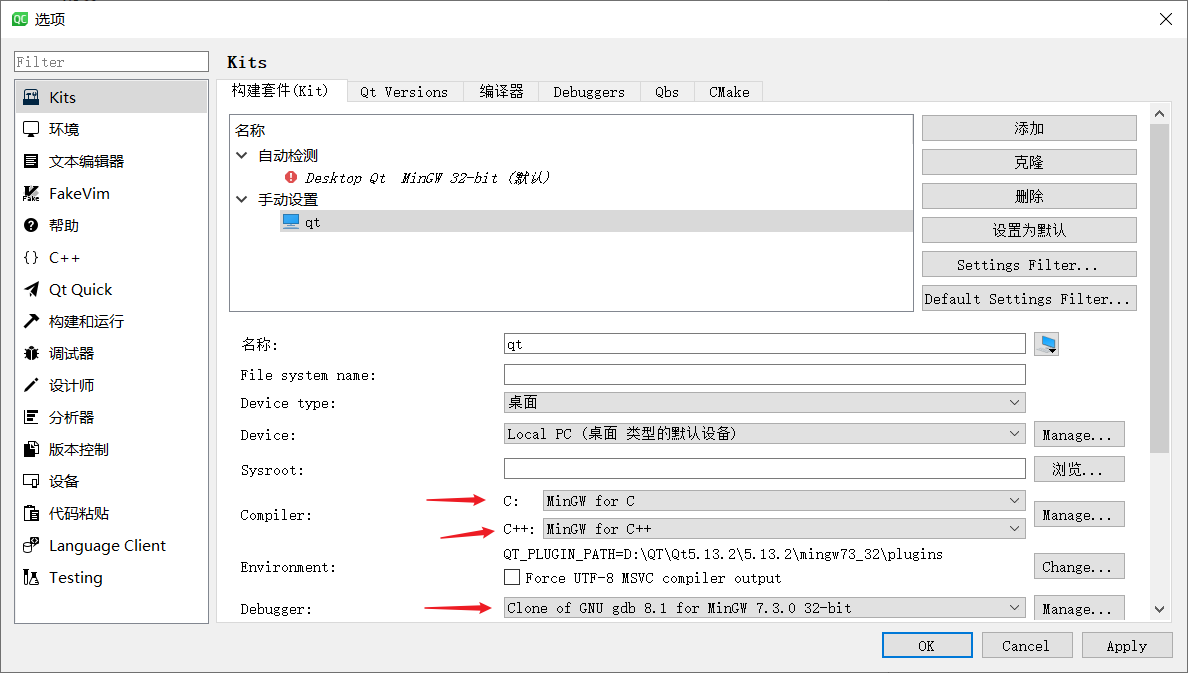Open Settings Filter... button
Image resolution: width=1188 pixels, height=673 pixels.
1029,265
